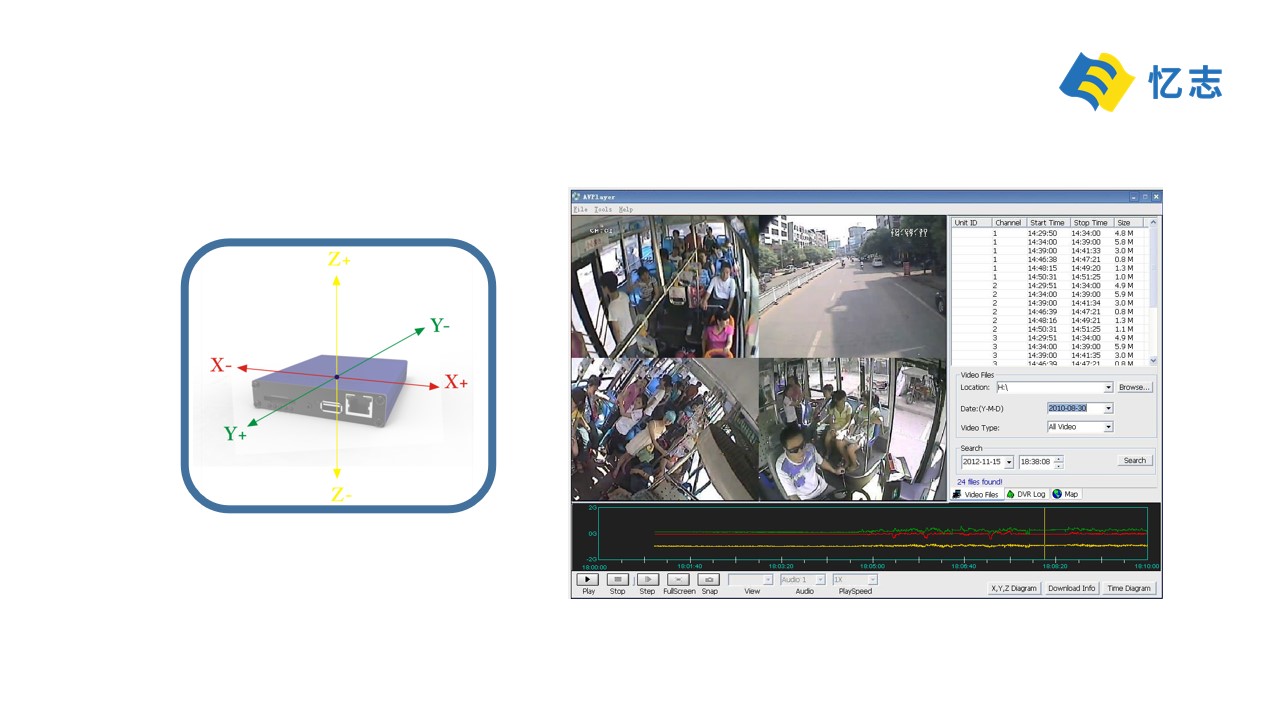
Task: Click the DVR Log tab icon
Action: 1011,494
